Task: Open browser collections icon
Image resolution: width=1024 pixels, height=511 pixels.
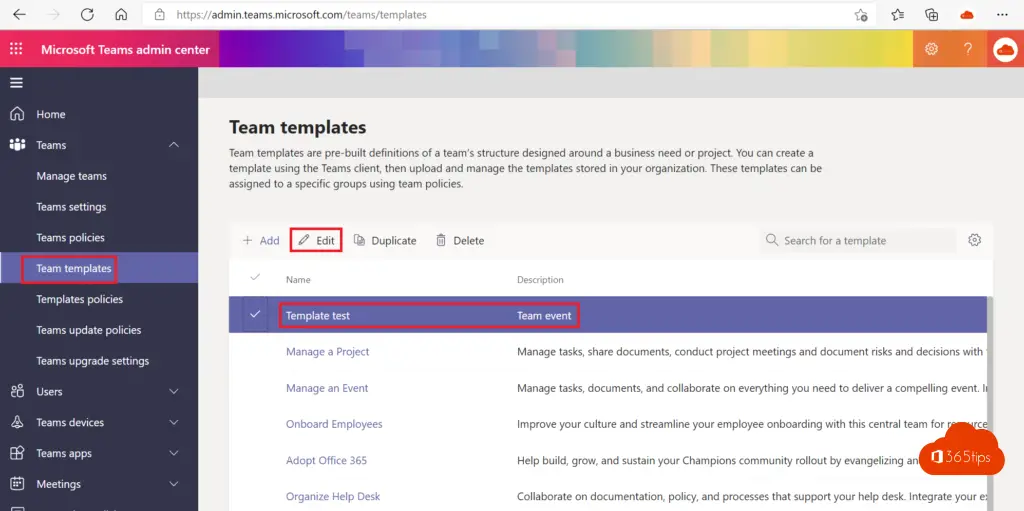Action: pos(932,14)
